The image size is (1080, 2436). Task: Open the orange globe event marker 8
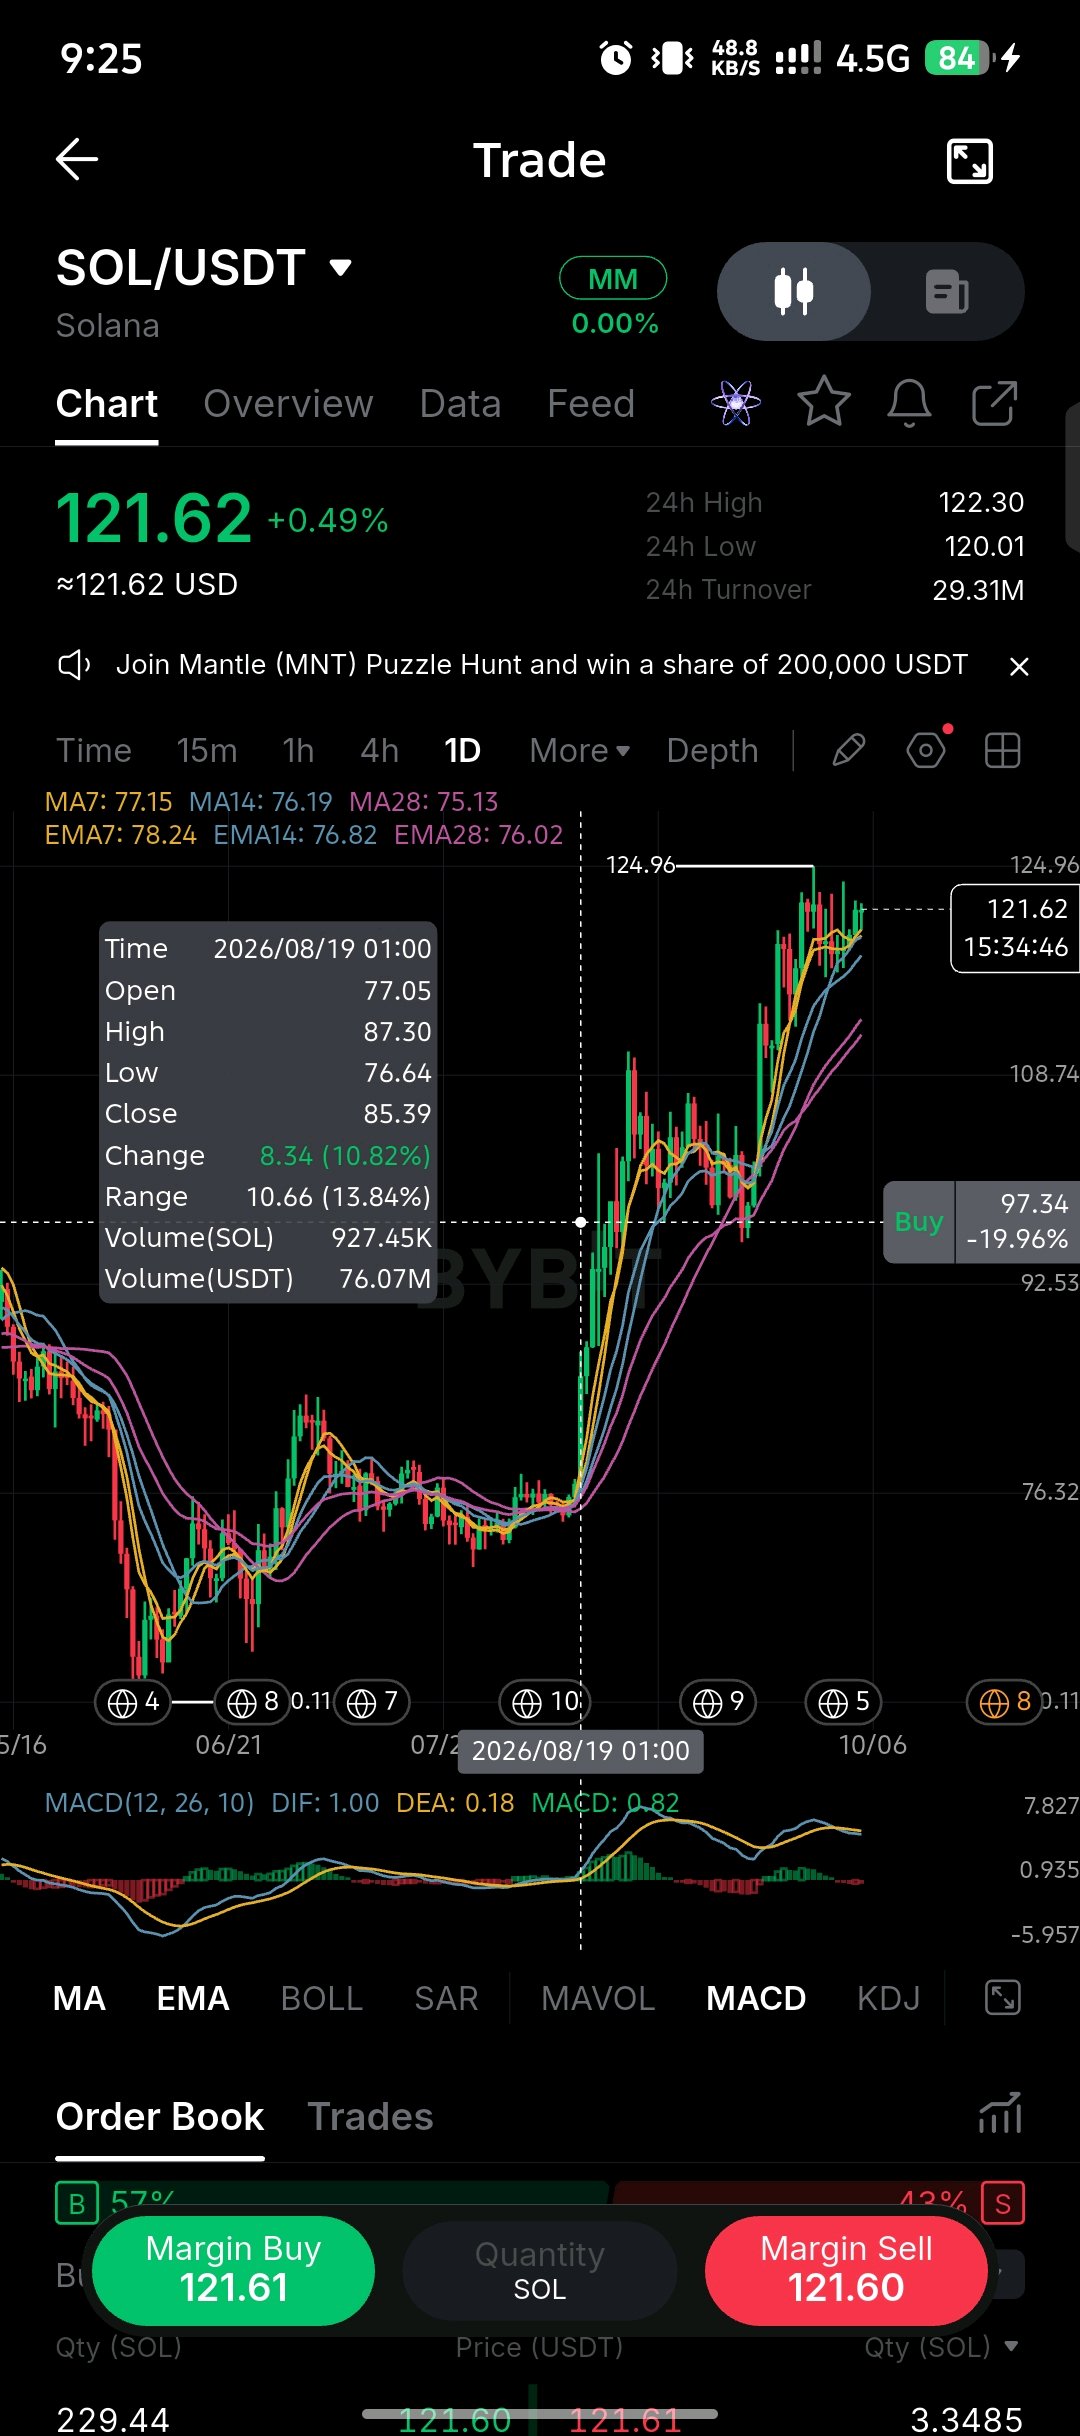(1003, 1702)
